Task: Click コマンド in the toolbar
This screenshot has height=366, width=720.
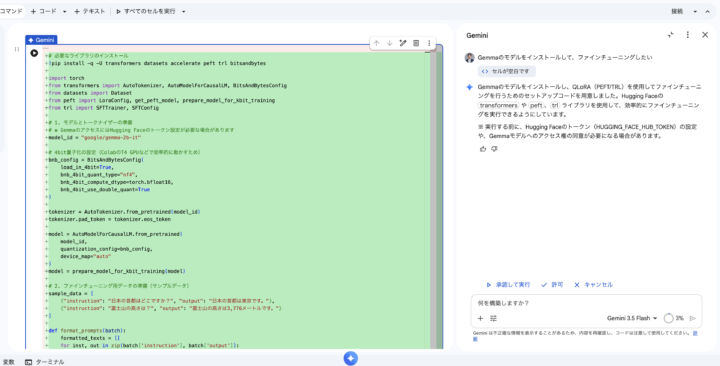Action: pos(11,11)
